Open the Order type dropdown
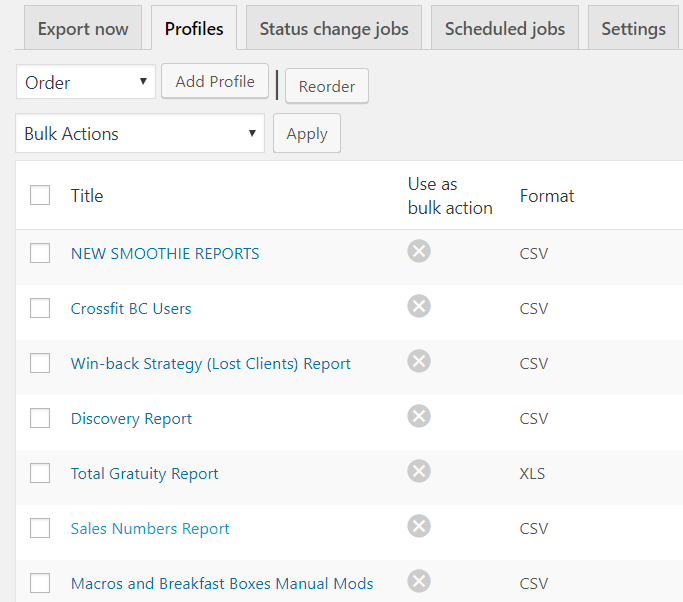The image size is (683, 602). coord(86,83)
